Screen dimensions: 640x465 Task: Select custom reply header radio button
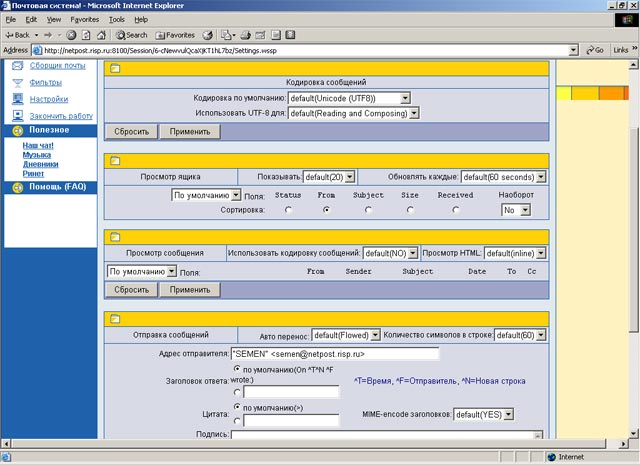pyautogui.click(x=237, y=392)
